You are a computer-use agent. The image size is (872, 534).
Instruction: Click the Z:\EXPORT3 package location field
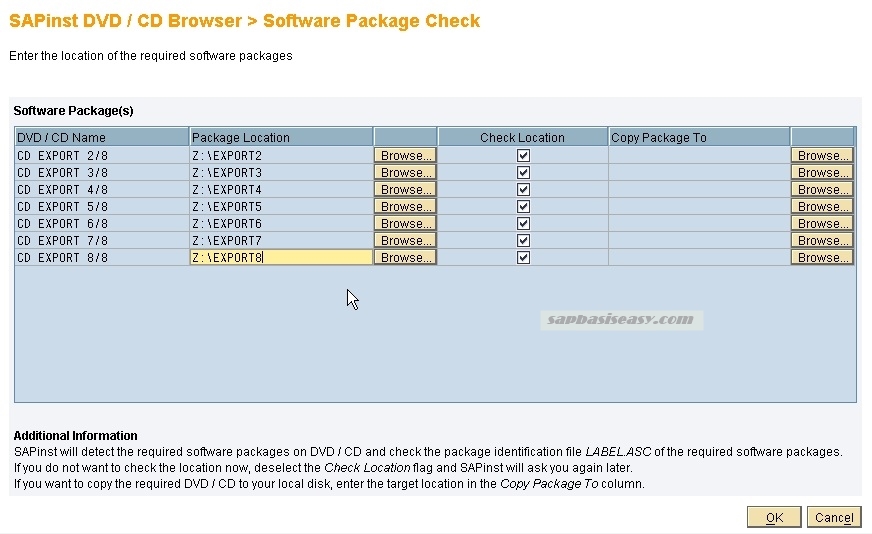click(x=281, y=172)
